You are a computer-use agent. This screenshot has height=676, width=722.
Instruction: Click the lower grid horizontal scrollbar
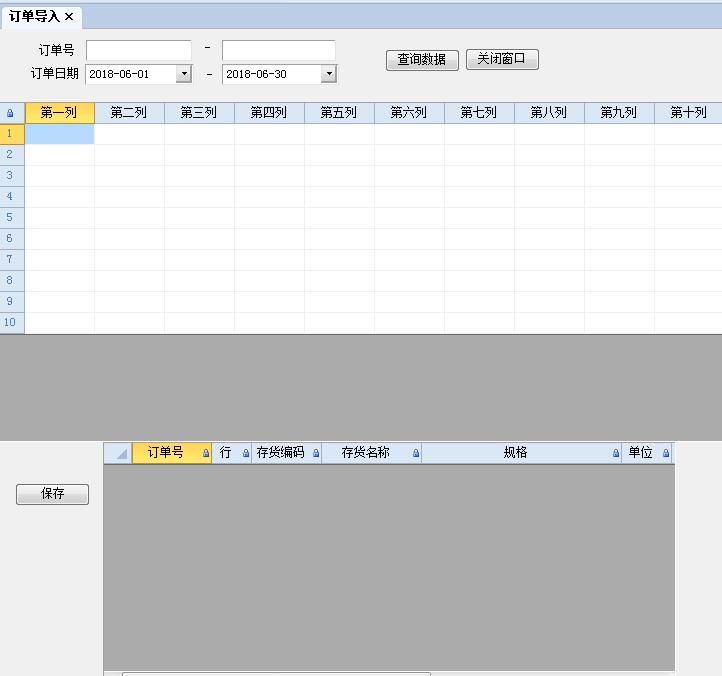(x=276, y=674)
